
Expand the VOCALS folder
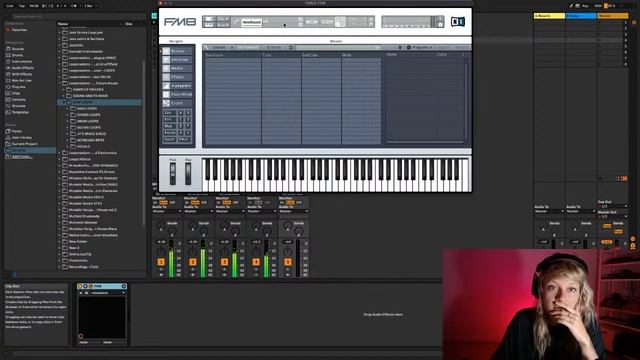[68, 147]
